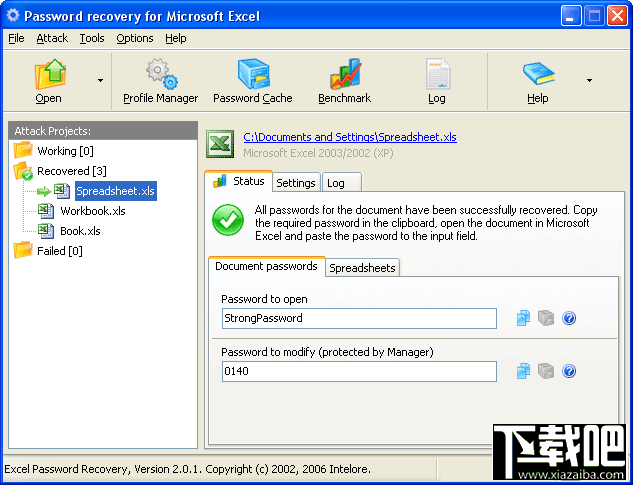Viewport: 633px width, 485px height.
Task: Click the Open toolbar icon
Action: 50,74
